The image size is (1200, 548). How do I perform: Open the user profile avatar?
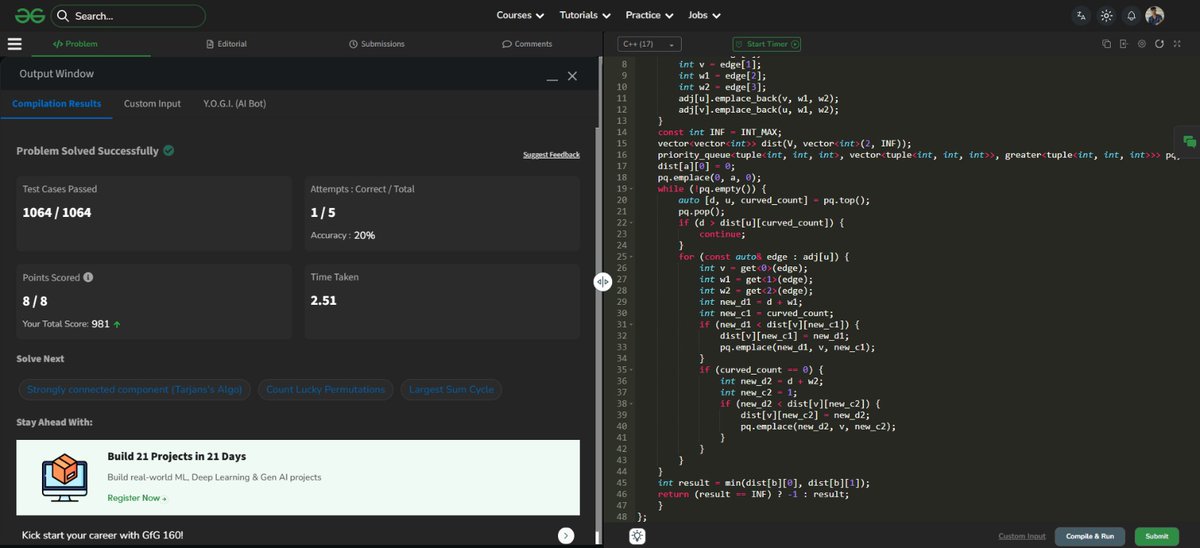[1155, 15]
